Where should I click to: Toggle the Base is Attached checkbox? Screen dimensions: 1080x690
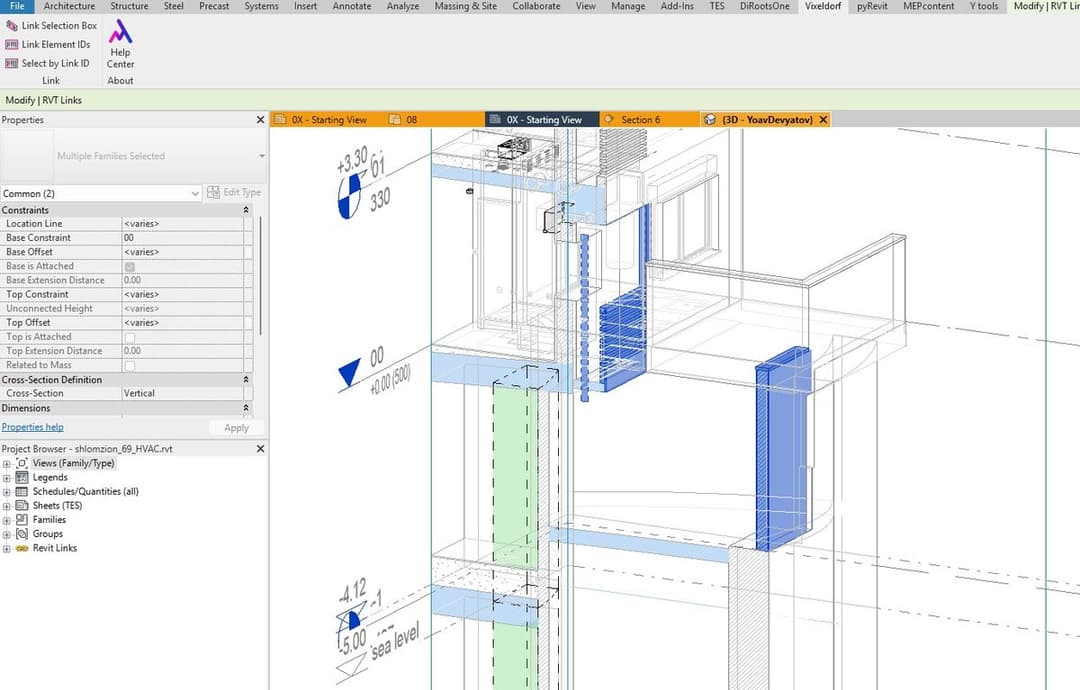(129, 266)
